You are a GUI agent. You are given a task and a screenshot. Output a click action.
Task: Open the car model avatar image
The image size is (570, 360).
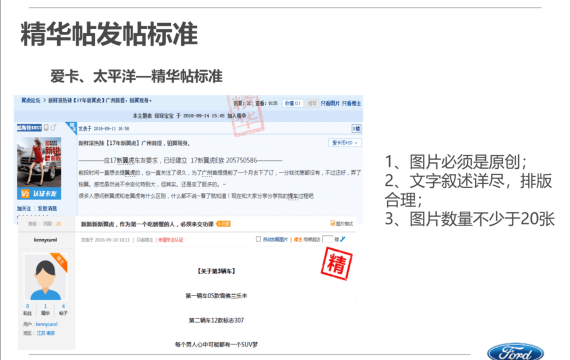point(39,162)
